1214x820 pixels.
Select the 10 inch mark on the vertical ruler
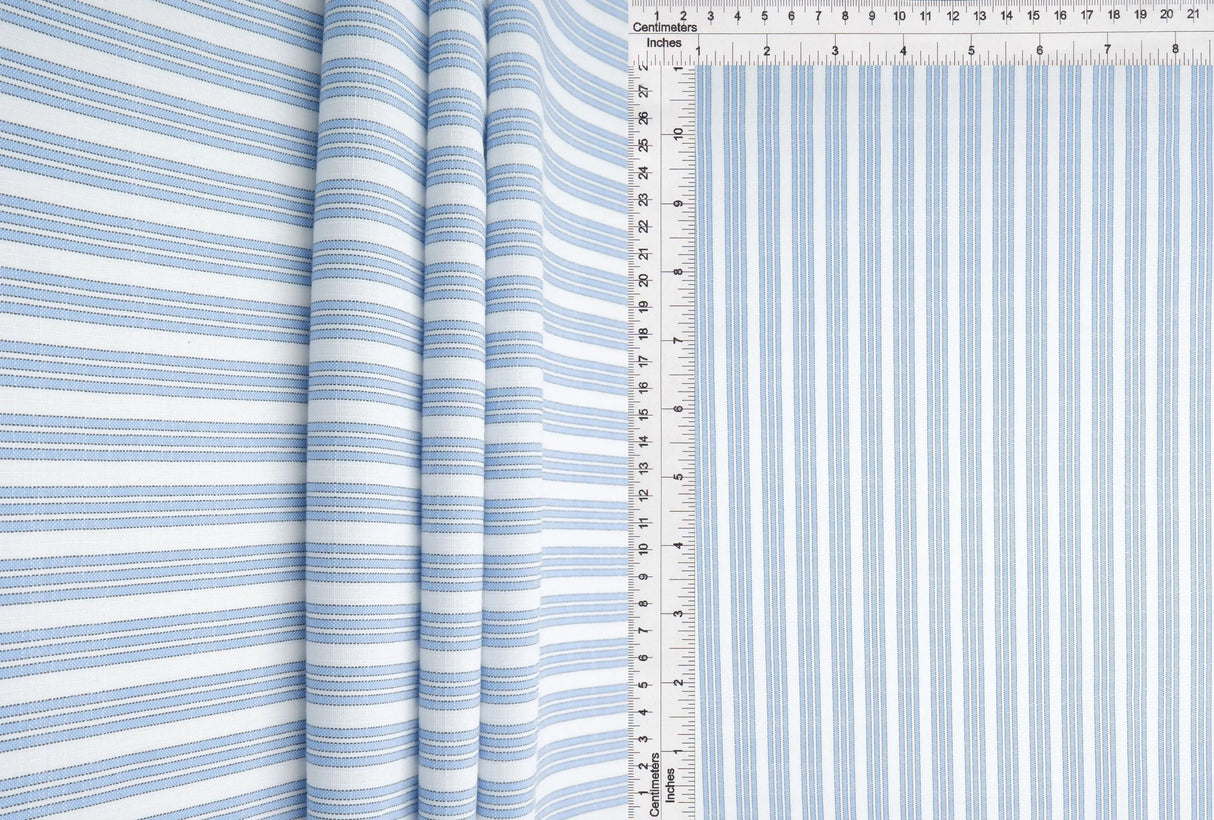pyautogui.click(x=678, y=134)
